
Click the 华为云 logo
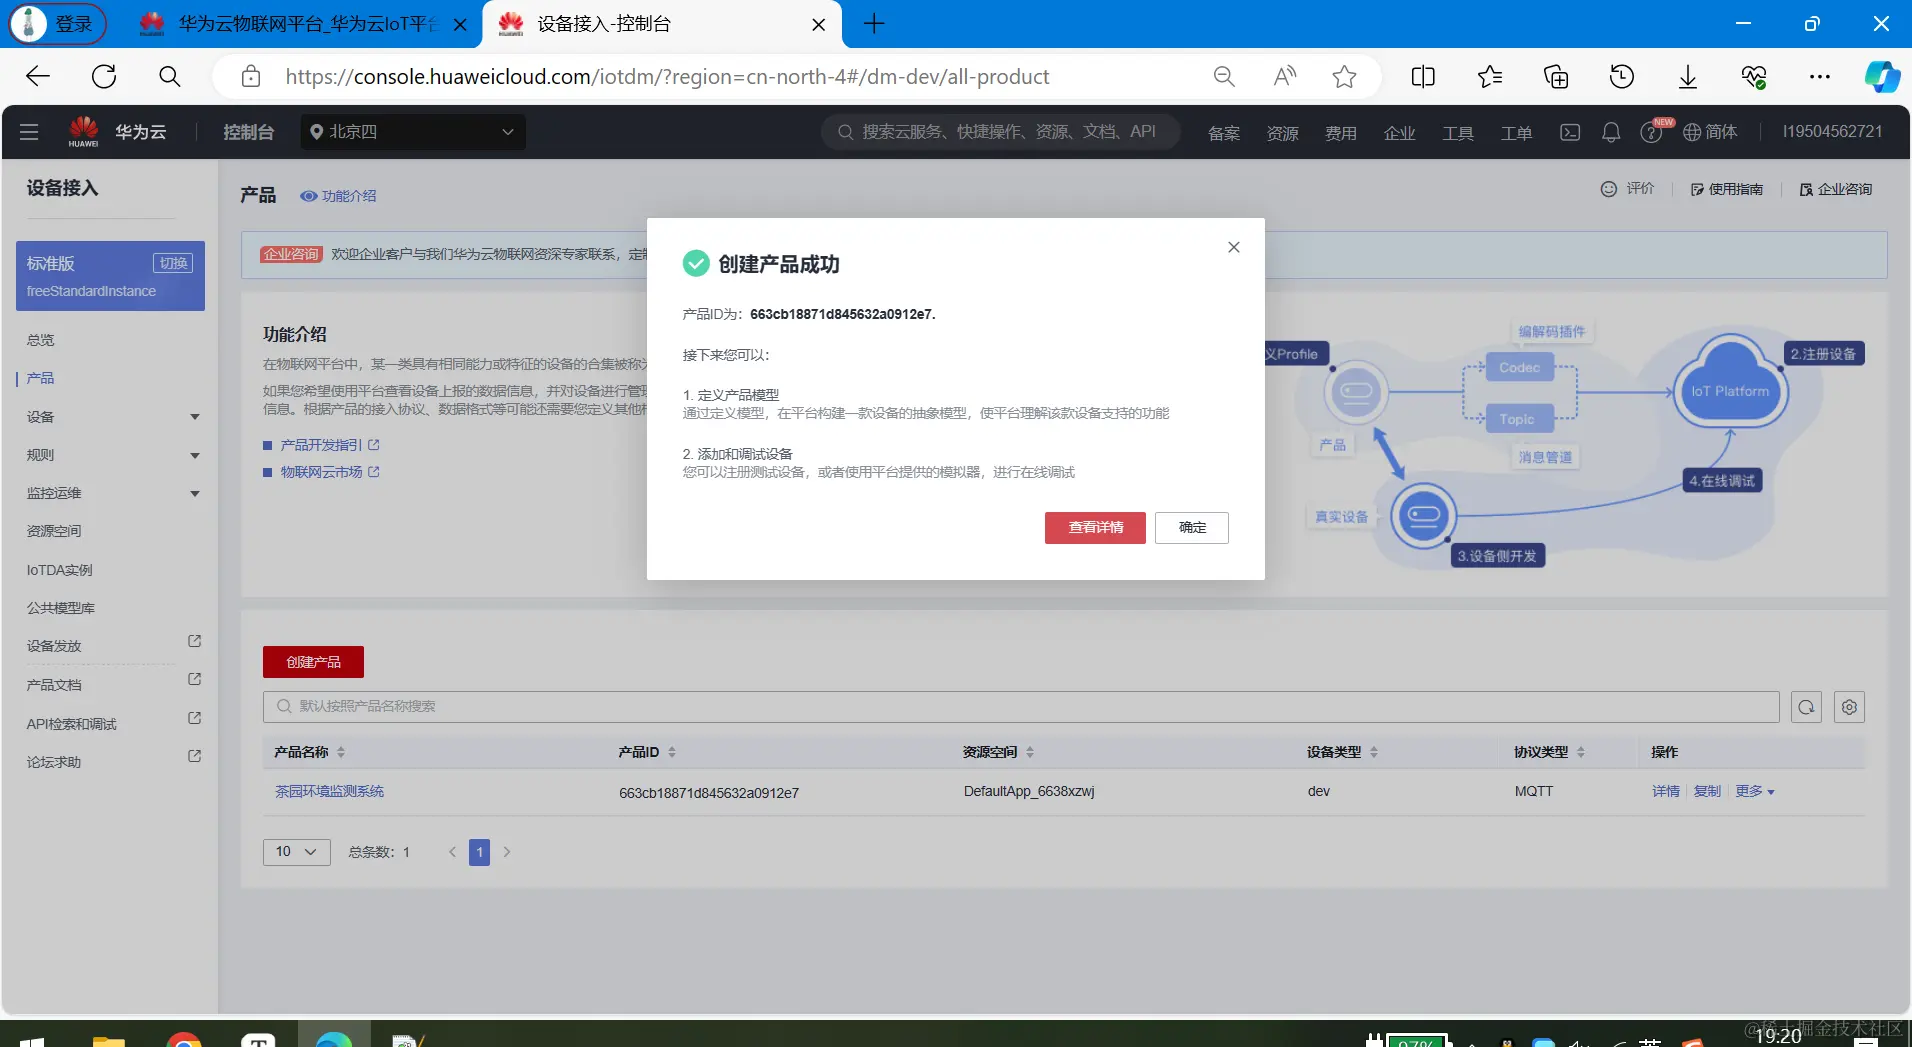coord(117,132)
